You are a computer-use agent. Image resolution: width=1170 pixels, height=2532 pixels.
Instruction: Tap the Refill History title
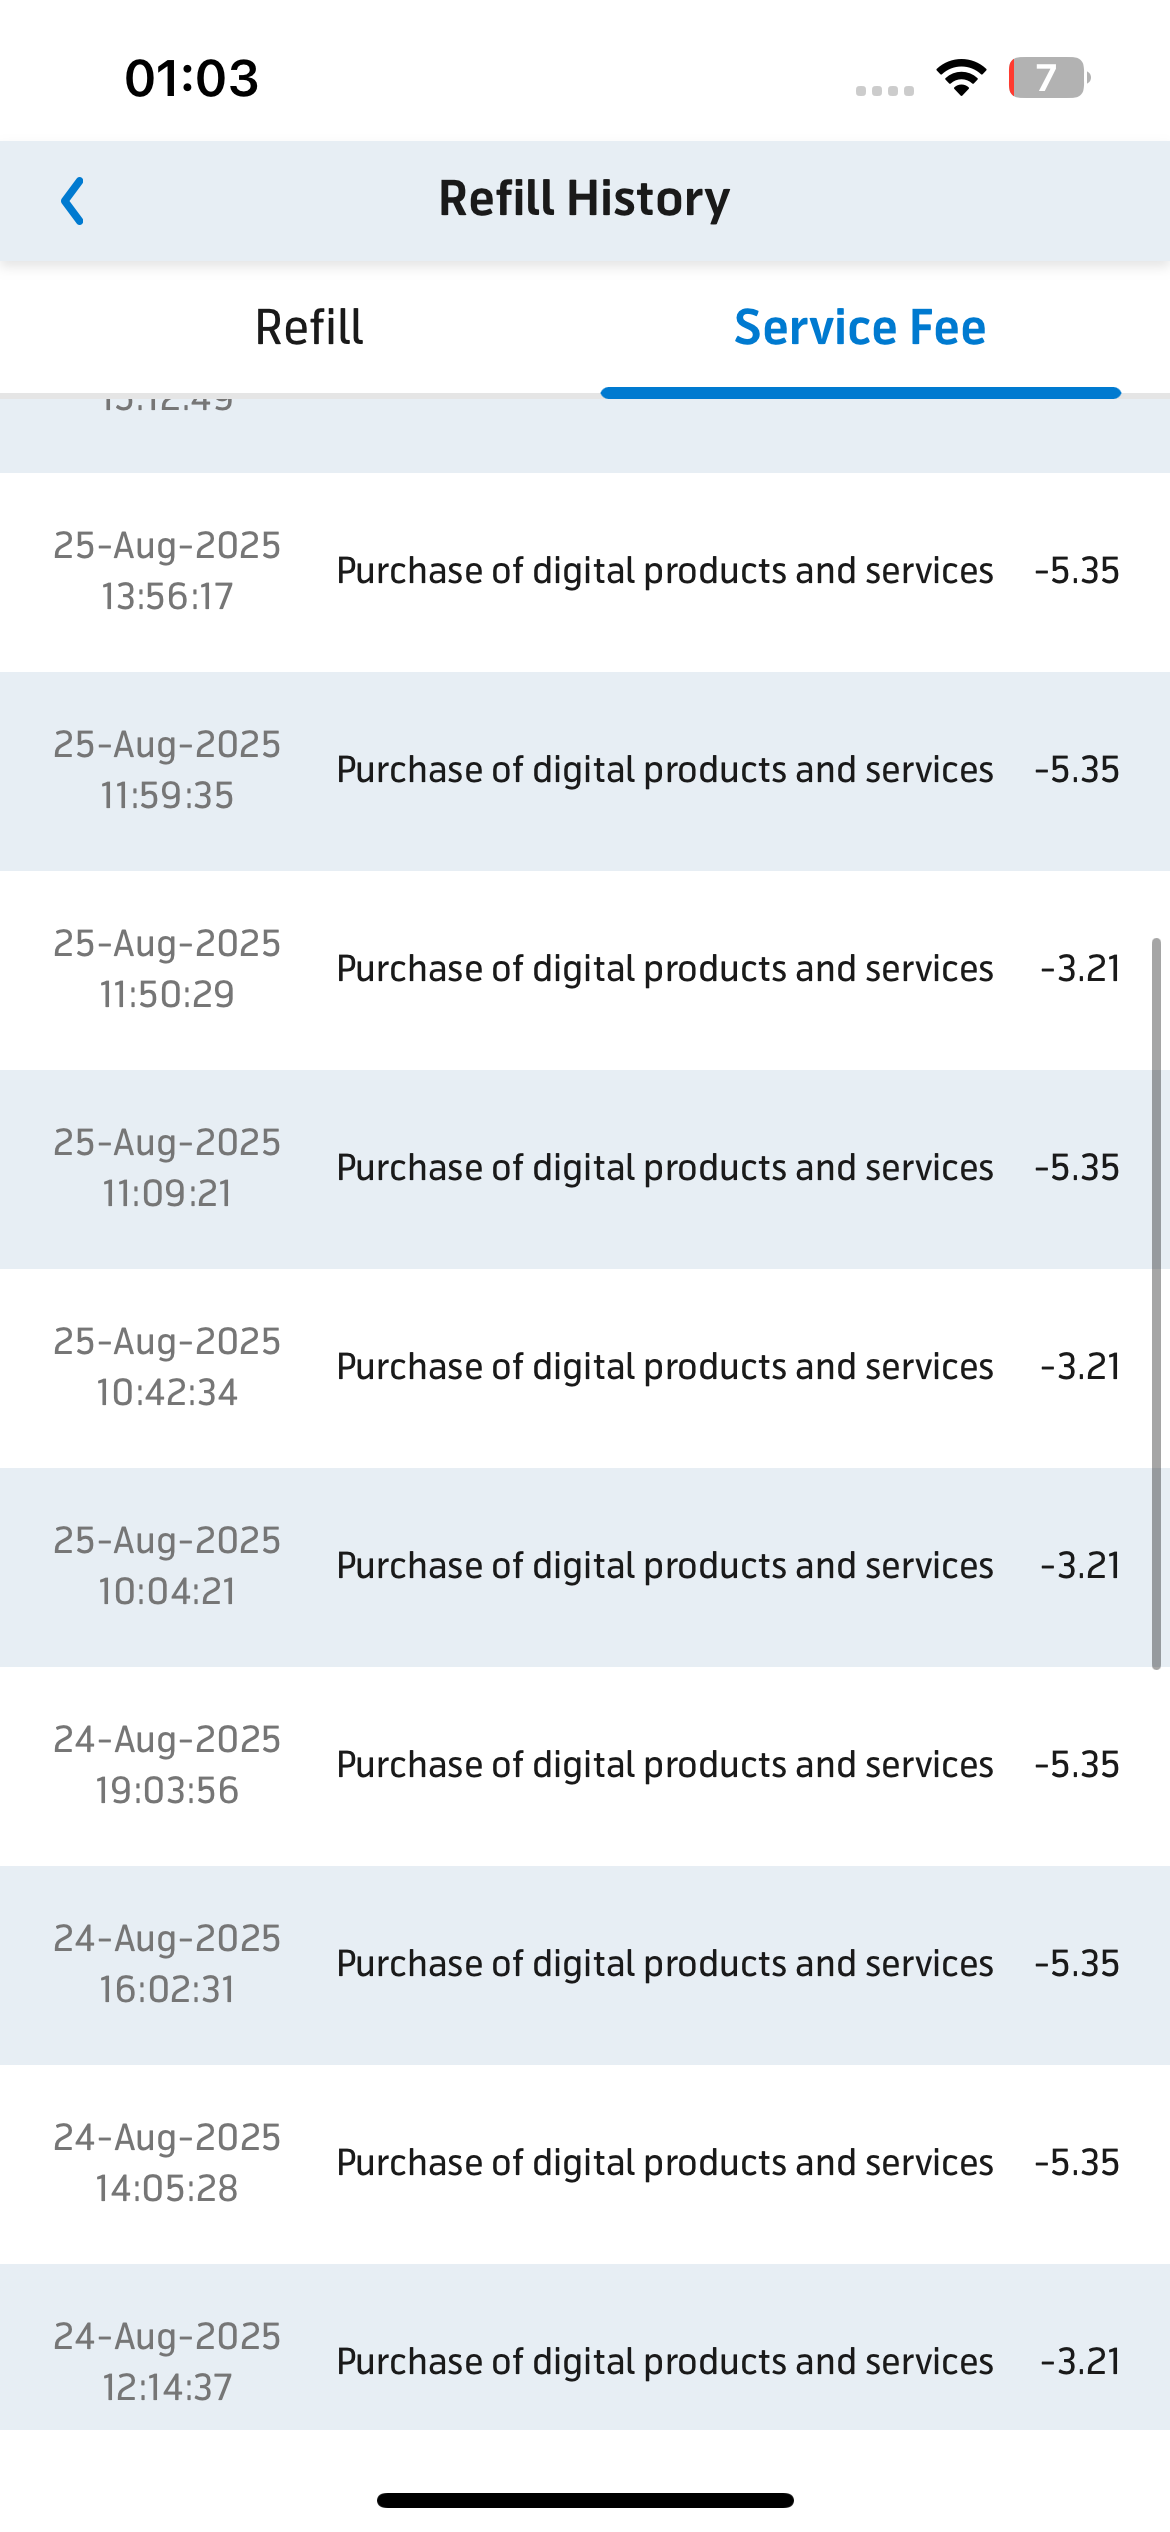click(x=585, y=199)
